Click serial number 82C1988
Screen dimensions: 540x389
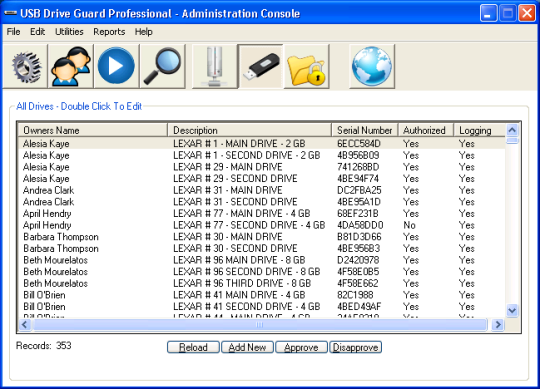point(355,295)
